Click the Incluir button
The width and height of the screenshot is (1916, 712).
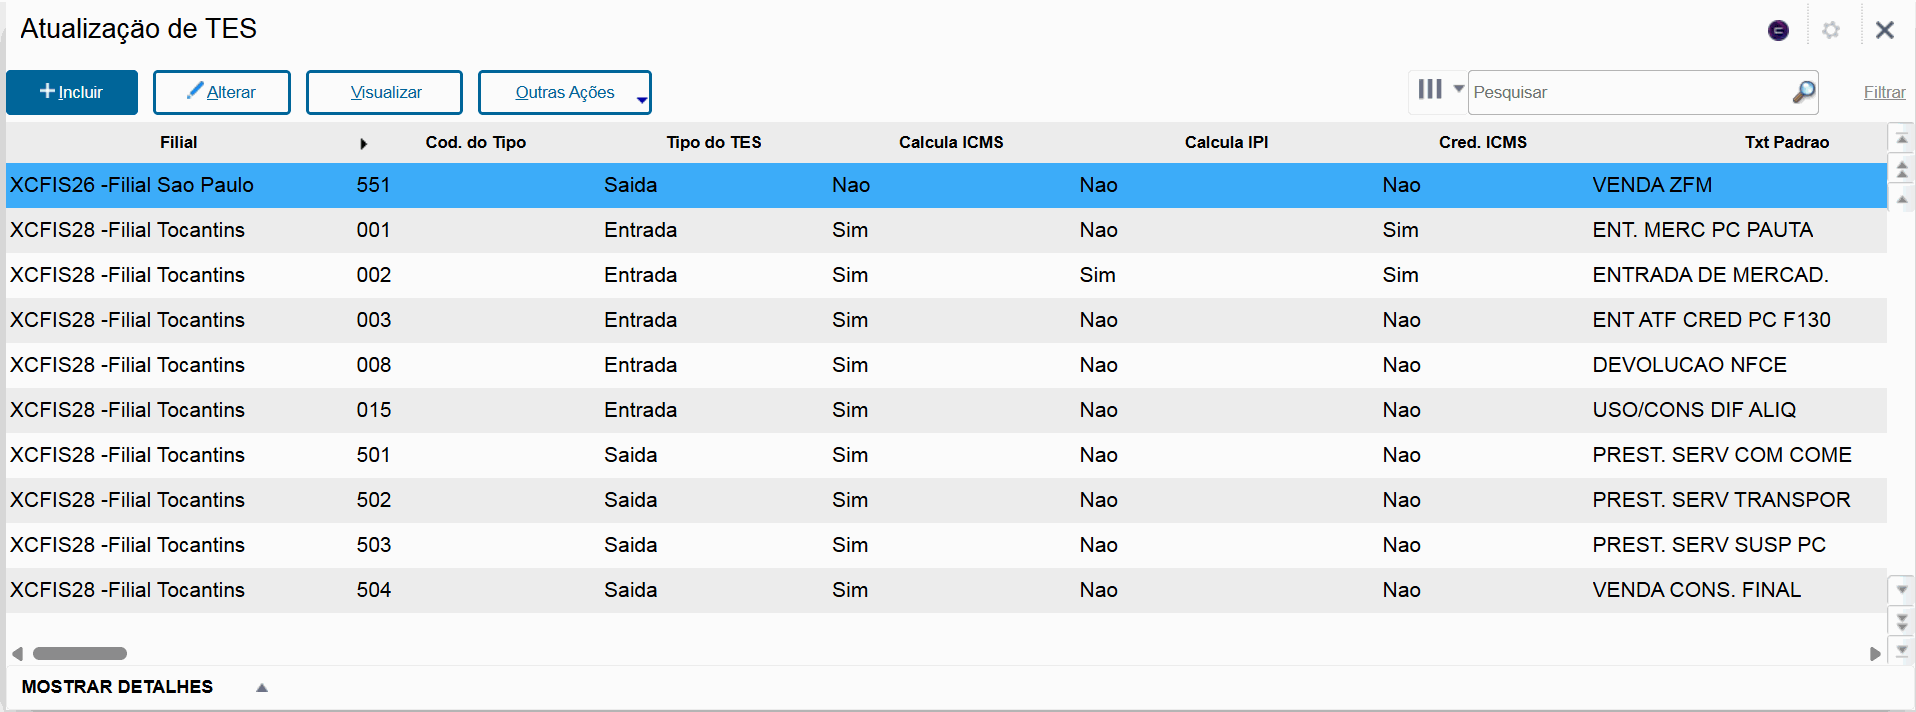pos(72,92)
